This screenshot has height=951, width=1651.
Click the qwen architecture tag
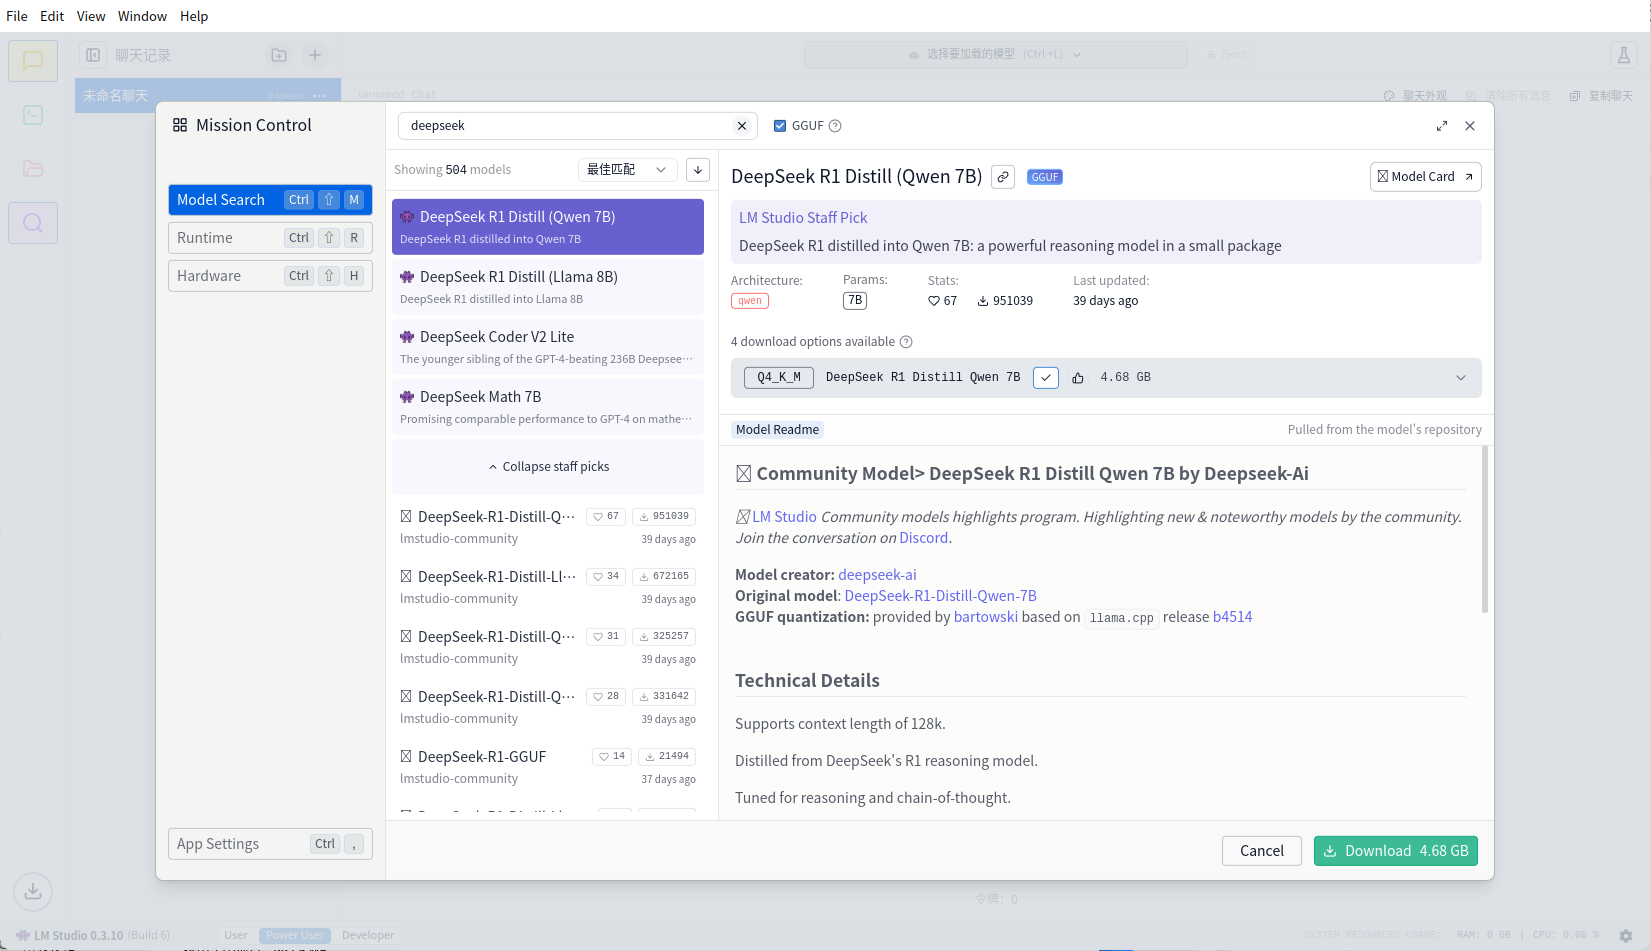[x=750, y=301]
